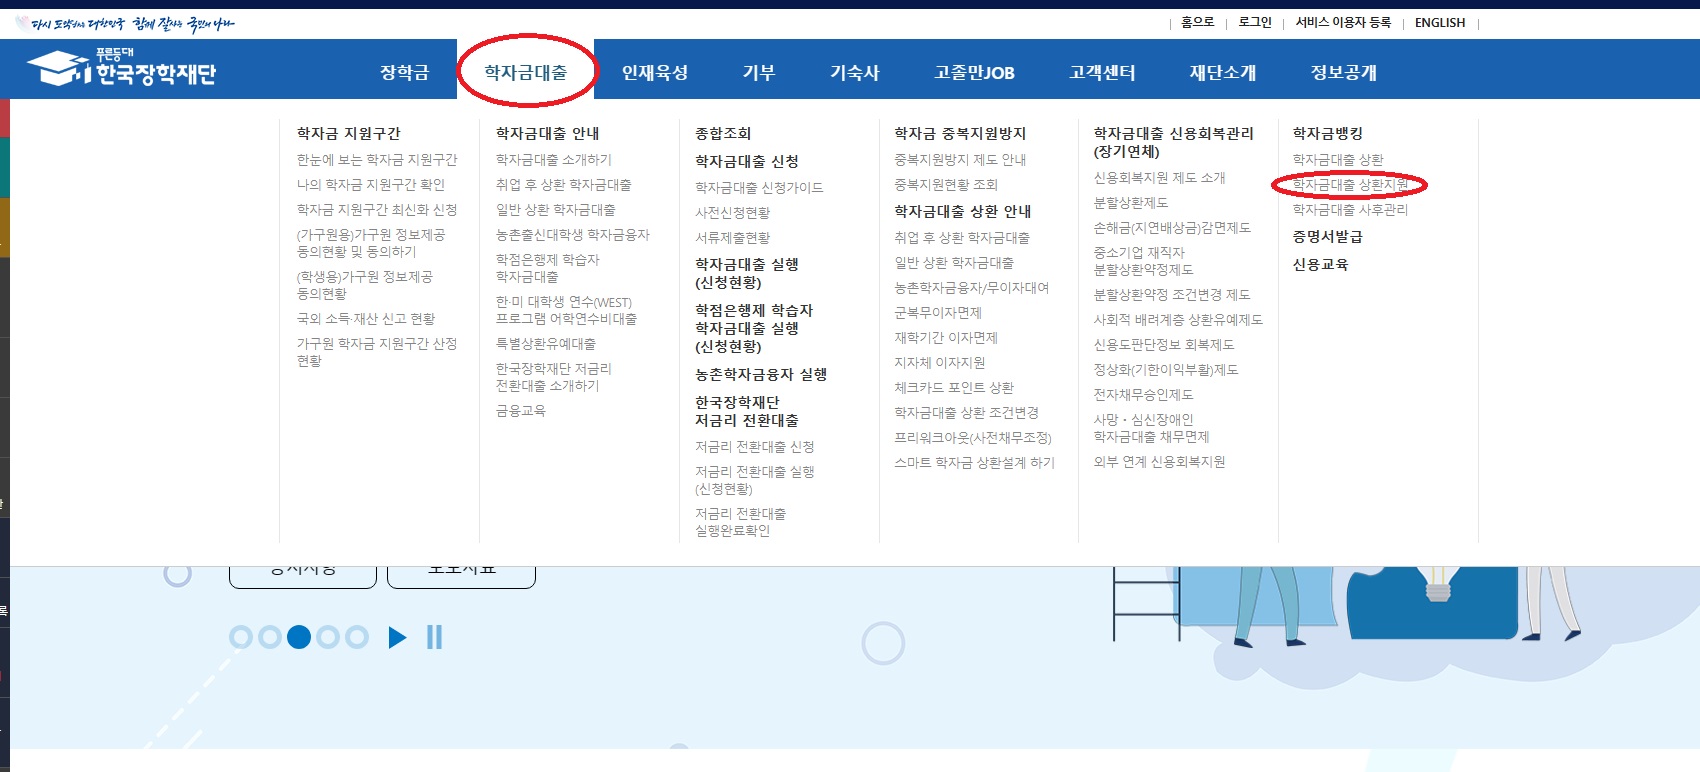Open 학자금뱅킹 section heading

[1327, 133]
